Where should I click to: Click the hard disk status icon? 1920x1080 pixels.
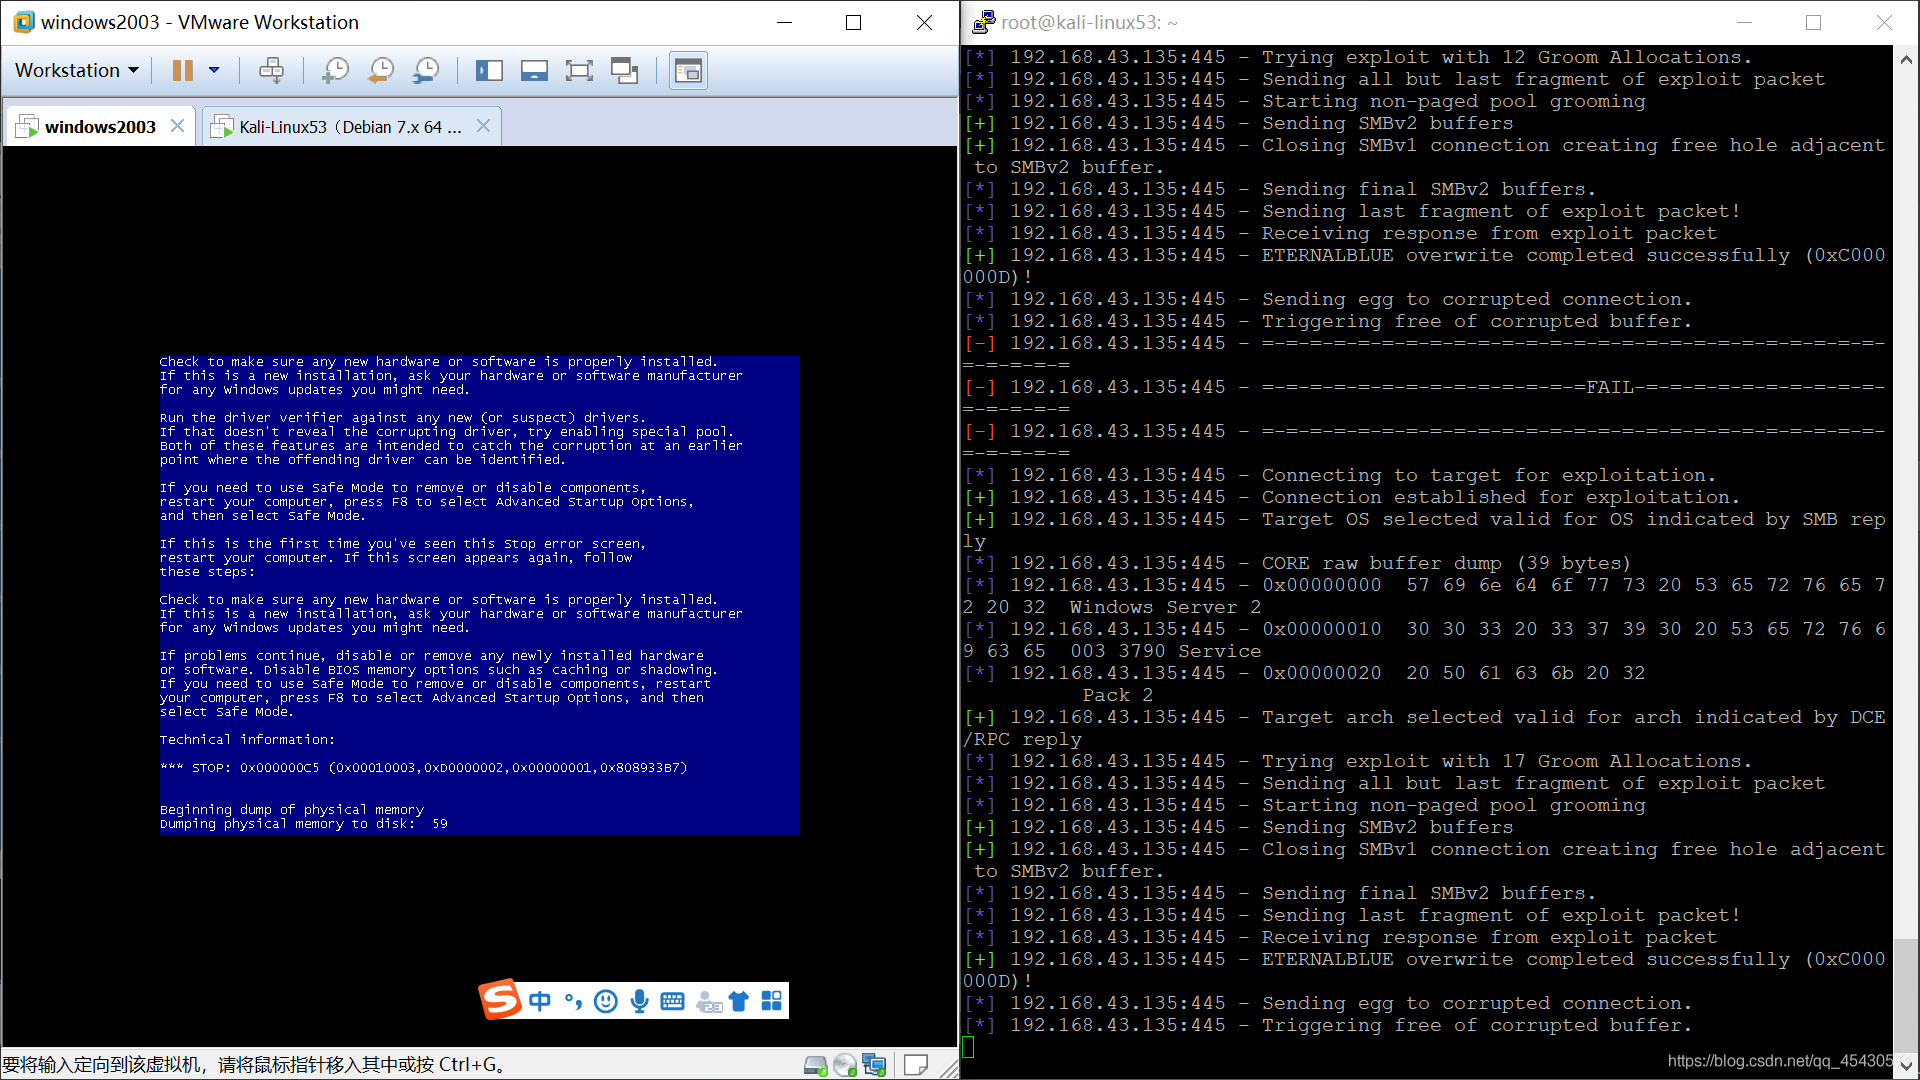(816, 1065)
